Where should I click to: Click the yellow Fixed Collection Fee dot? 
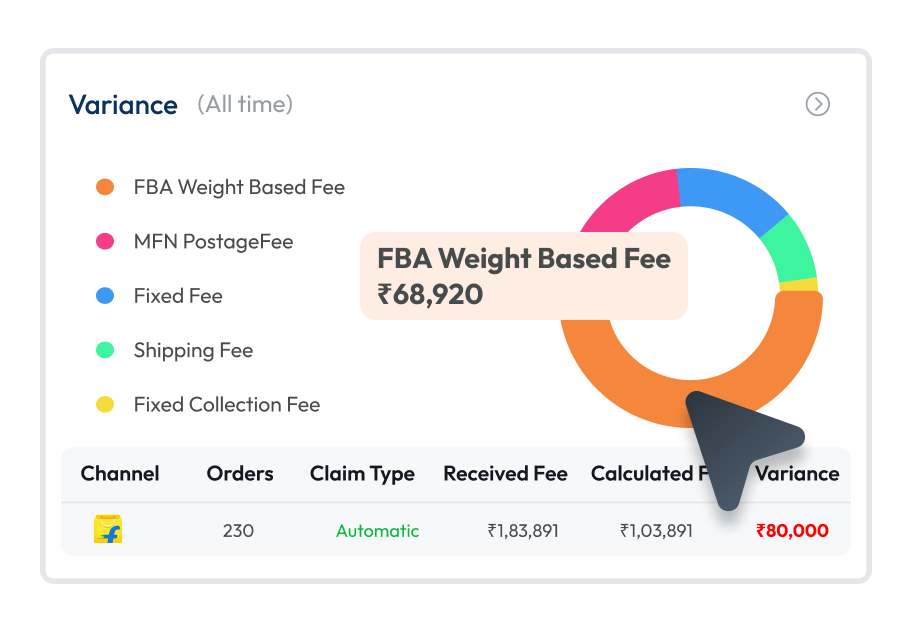(105, 405)
